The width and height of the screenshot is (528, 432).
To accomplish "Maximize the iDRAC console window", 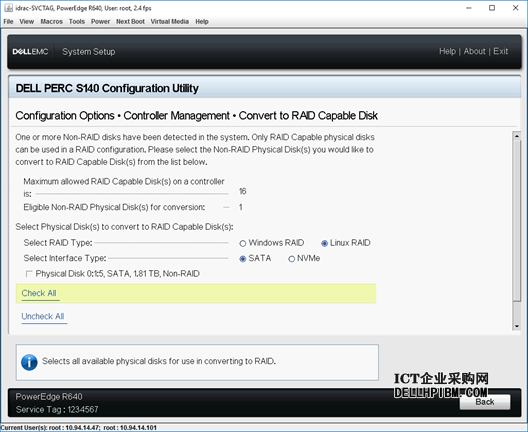I will 492,8.
